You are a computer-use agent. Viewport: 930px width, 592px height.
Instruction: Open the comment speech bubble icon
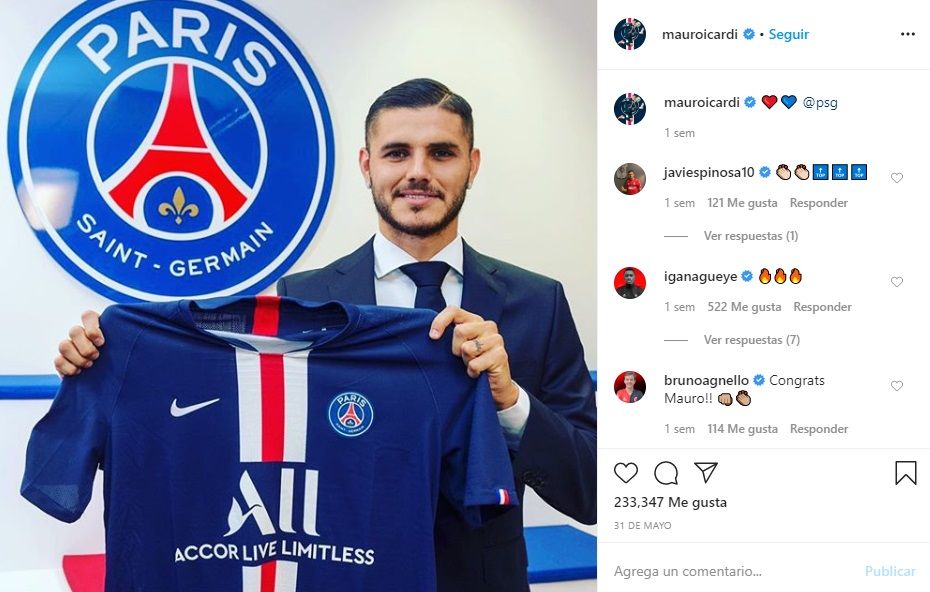666,473
